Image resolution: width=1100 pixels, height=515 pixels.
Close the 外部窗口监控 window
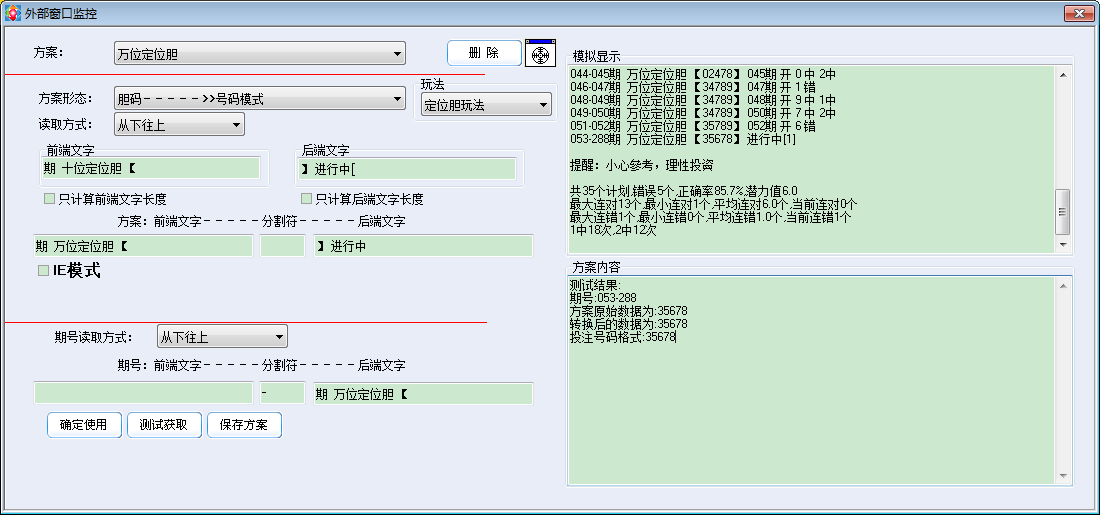tap(1076, 14)
